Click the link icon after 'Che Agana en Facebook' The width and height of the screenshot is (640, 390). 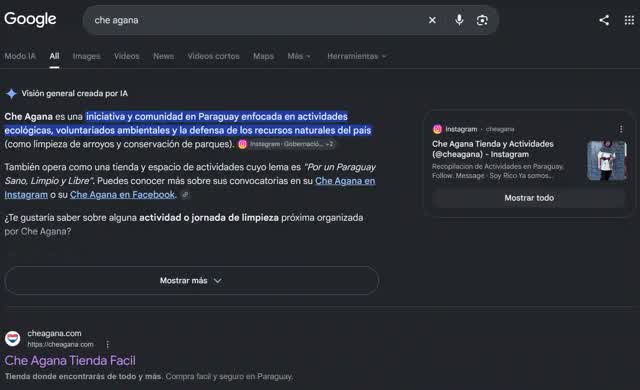click(x=185, y=195)
